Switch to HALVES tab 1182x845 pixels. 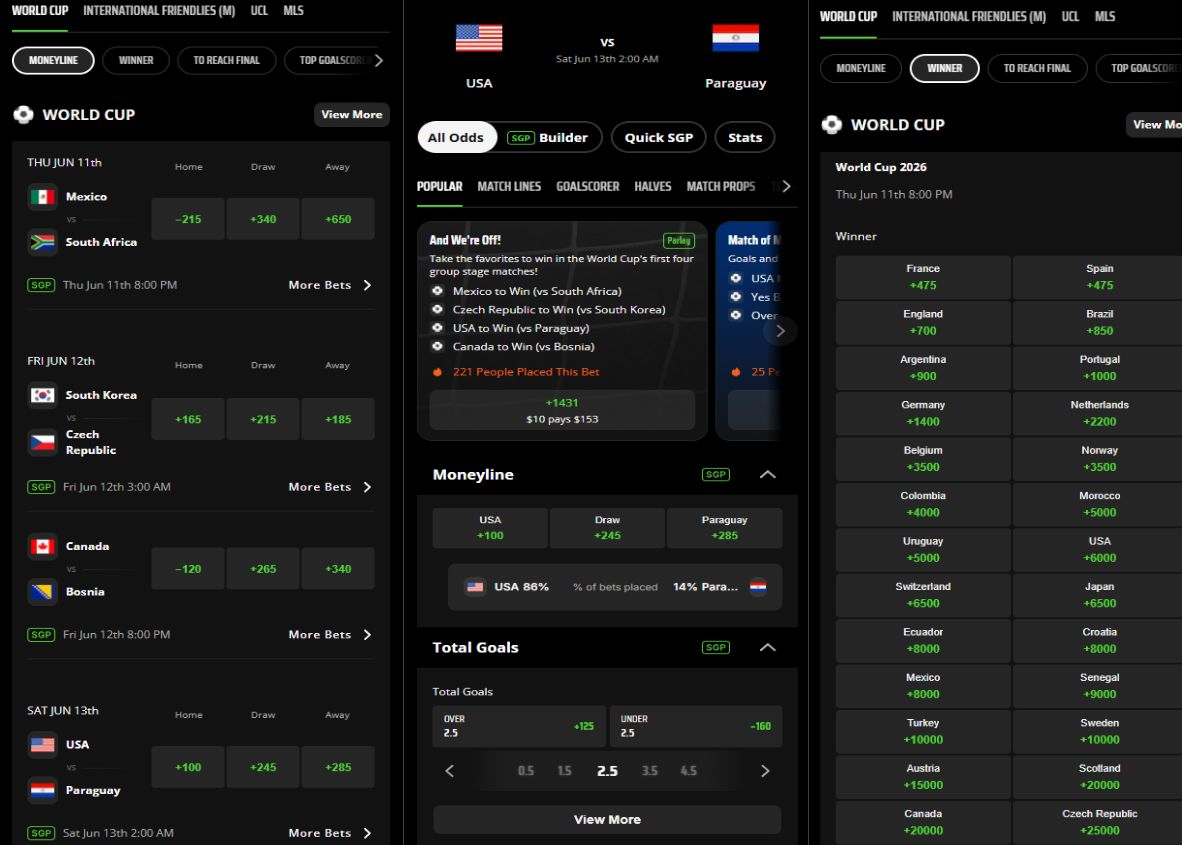pyautogui.click(x=653, y=186)
